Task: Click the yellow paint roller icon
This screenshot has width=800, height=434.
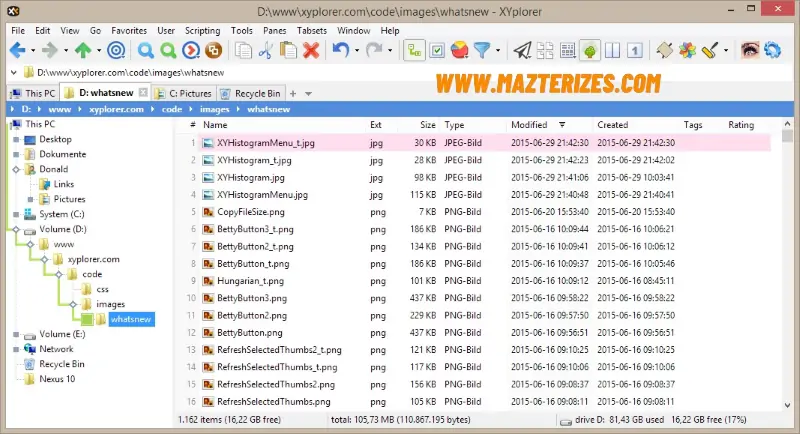Action: pos(710,50)
